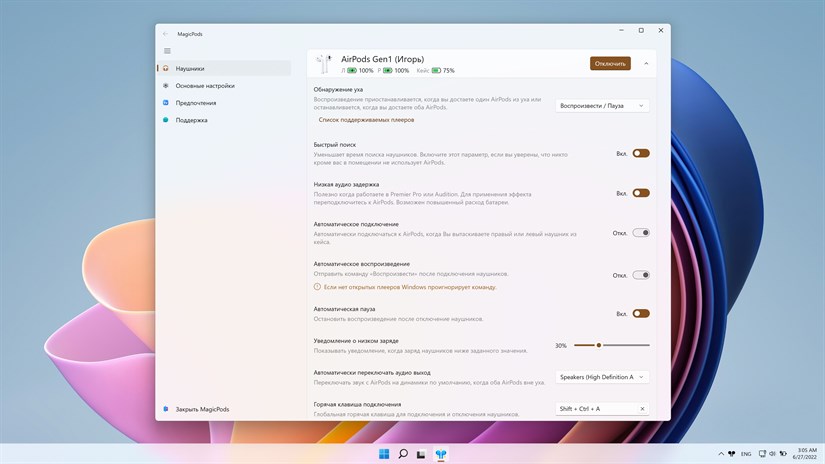Go to Предпочтения sidebar item
This screenshot has width=825, height=464.
pyautogui.click(x=196, y=103)
